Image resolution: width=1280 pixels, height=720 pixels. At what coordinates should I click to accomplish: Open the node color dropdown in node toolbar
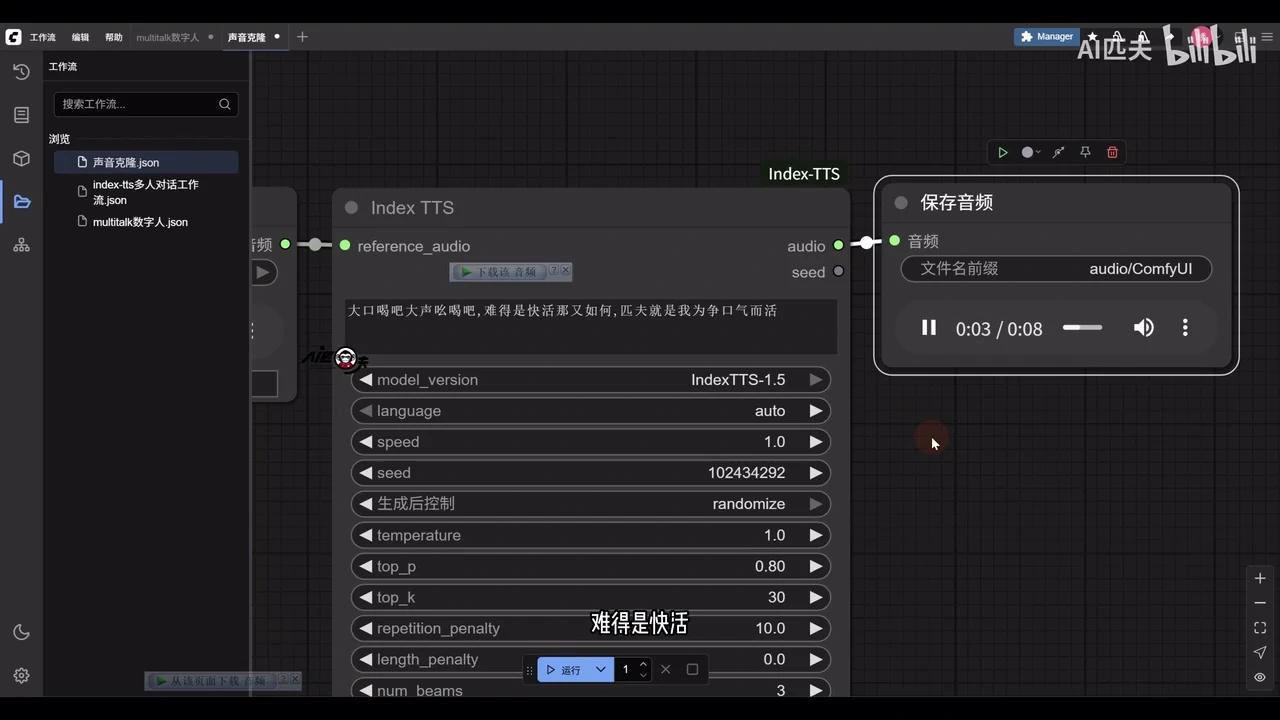pos(1030,152)
